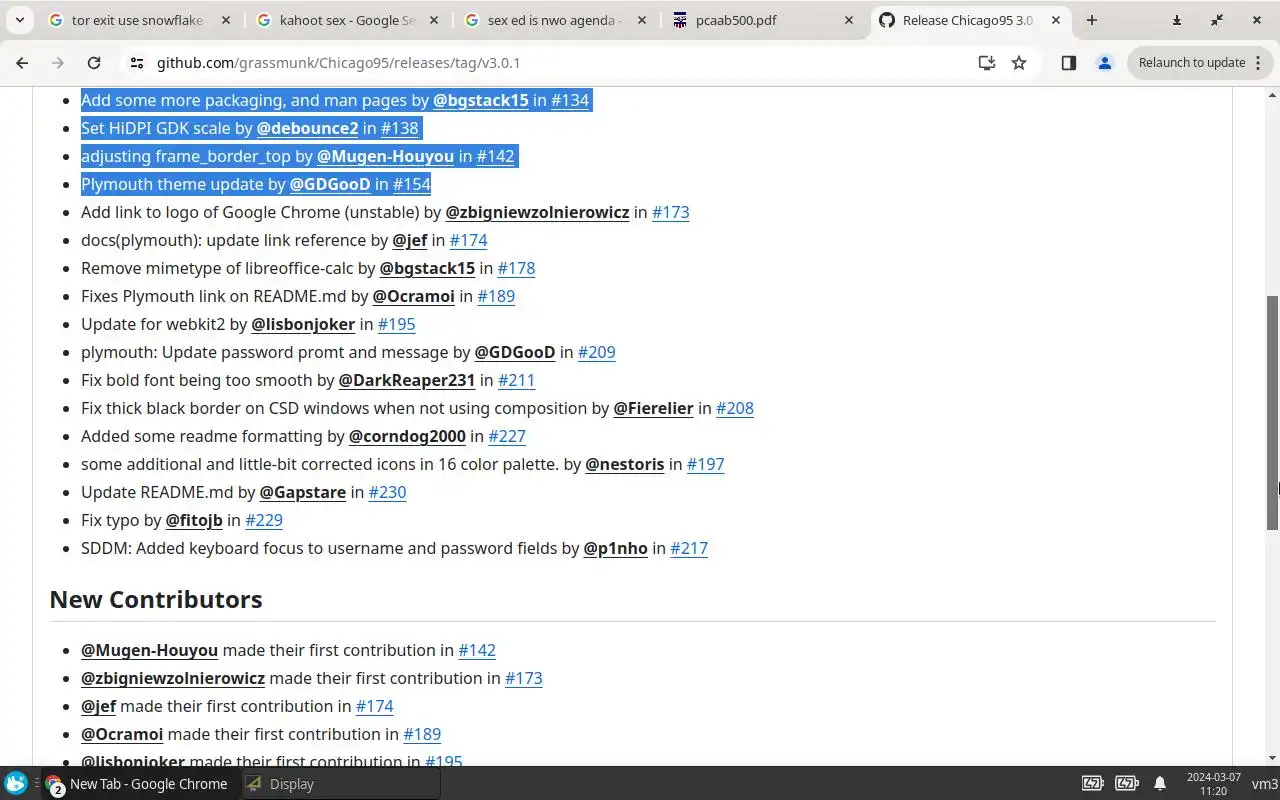Image resolution: width=1280 pixels, height=800 pixels.
Task: Visit @p1nho profile
Action: tap(616, 548)
